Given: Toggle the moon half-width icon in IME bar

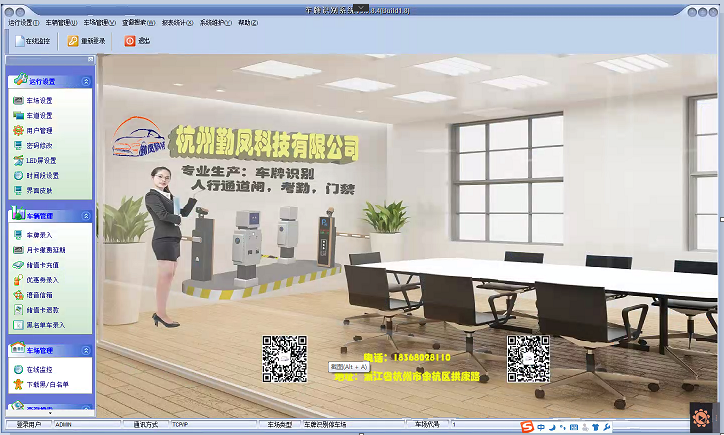Looking at the screenshot, I should click(x=552, y=427).
